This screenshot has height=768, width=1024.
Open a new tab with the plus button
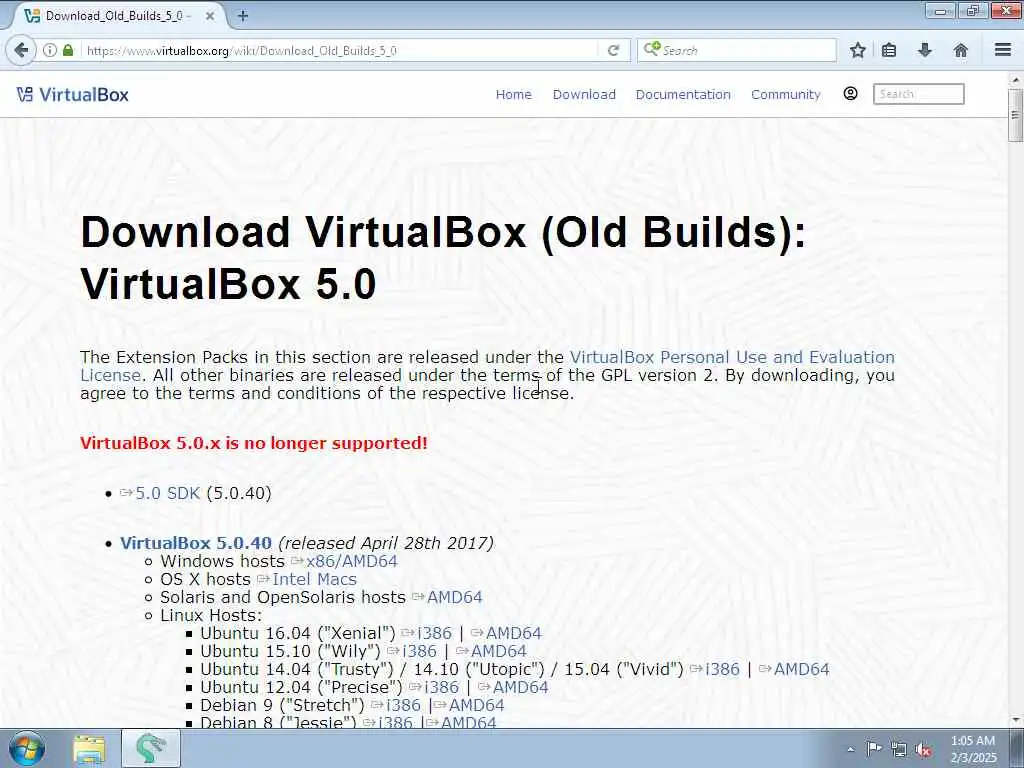(243, 16)
